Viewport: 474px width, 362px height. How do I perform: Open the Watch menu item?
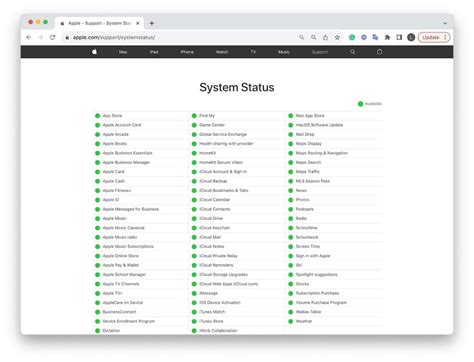(222, 52)
